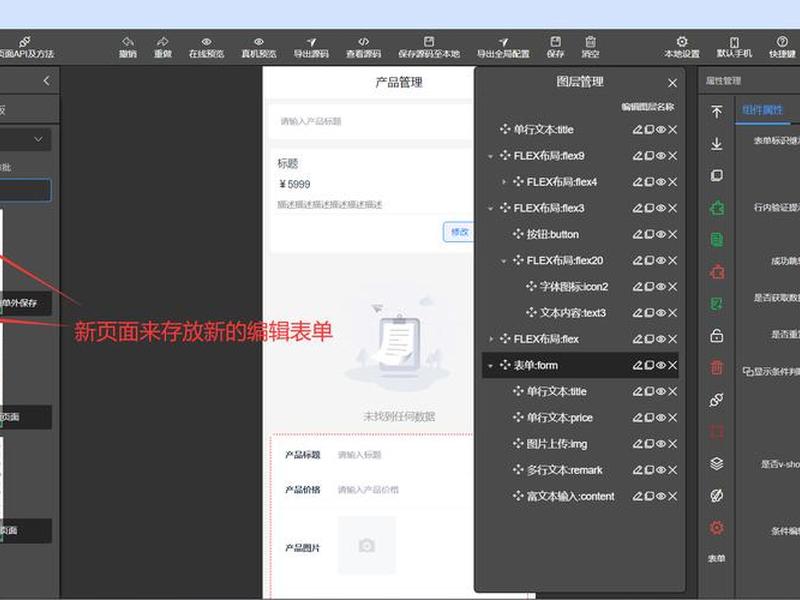This screenshot has width=800, height=600.
Task: Hide the 按钮:button layer
Action: click(x=661, y=234)
